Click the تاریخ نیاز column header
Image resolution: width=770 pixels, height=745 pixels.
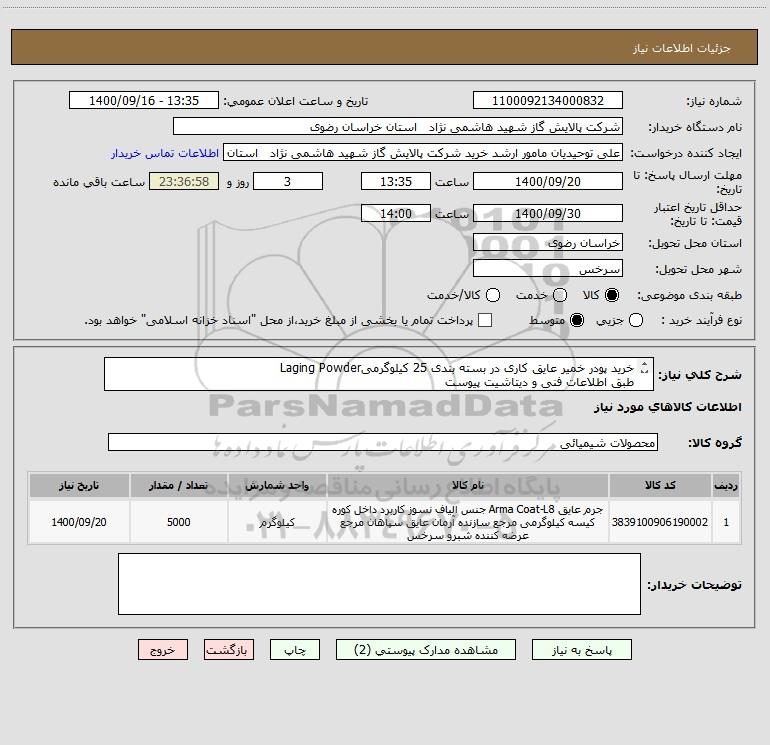click(x=79, y=486)
